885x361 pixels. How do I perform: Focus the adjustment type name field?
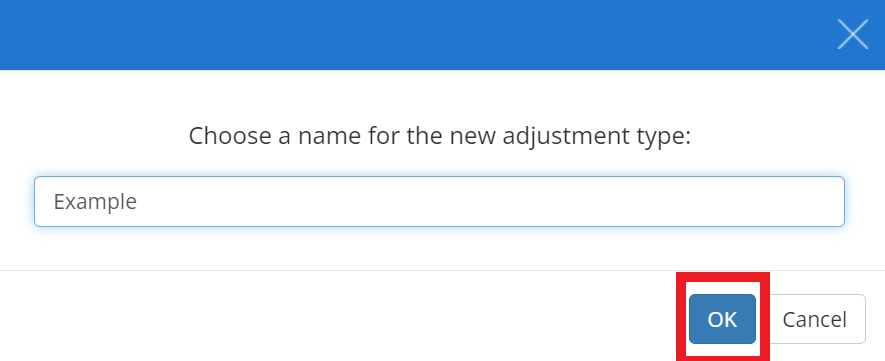[439, 201]
